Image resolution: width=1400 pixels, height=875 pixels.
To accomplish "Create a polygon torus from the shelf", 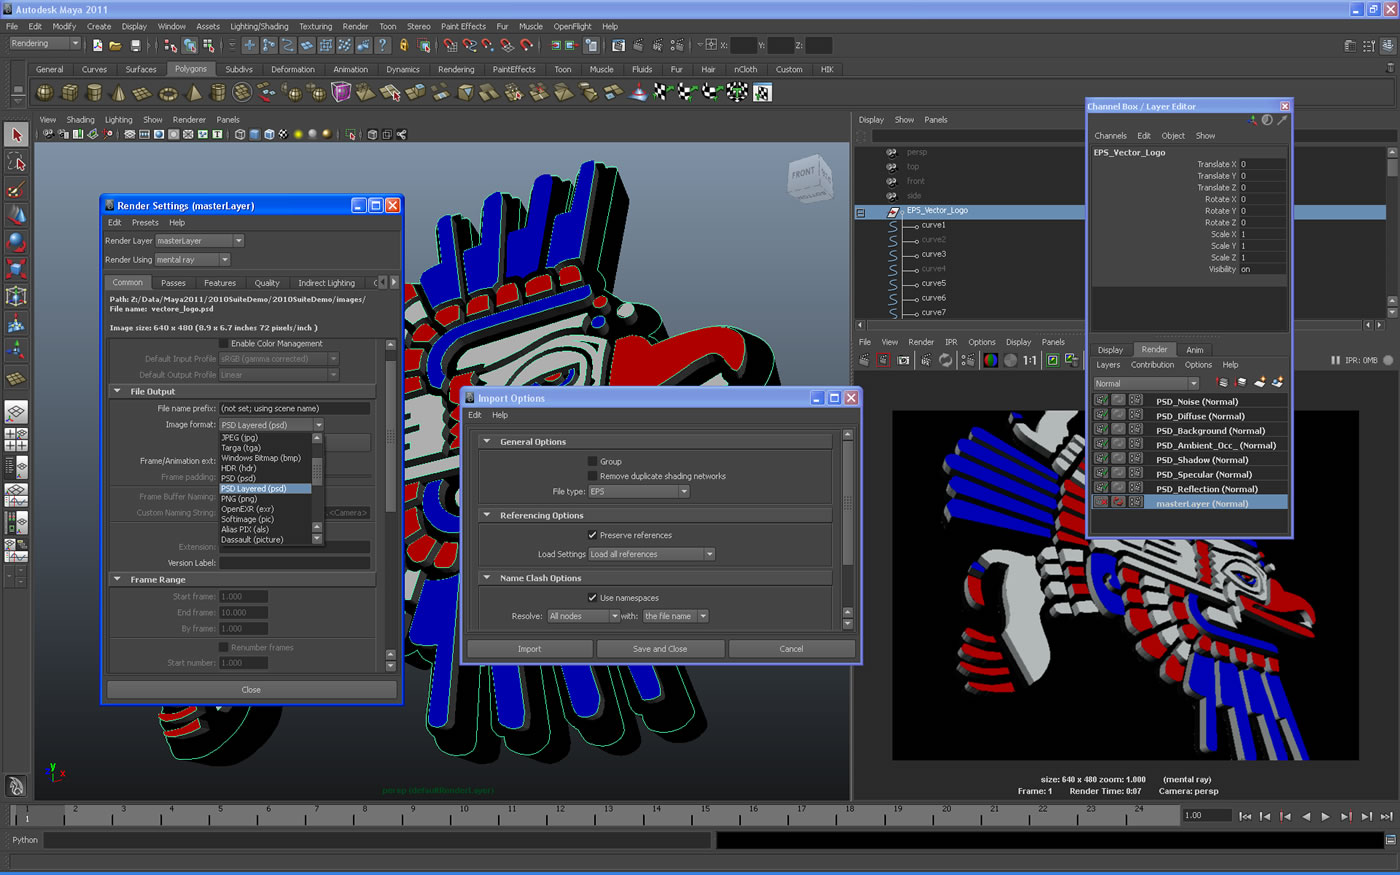I will pyautogui.click(x=167, y=92).
